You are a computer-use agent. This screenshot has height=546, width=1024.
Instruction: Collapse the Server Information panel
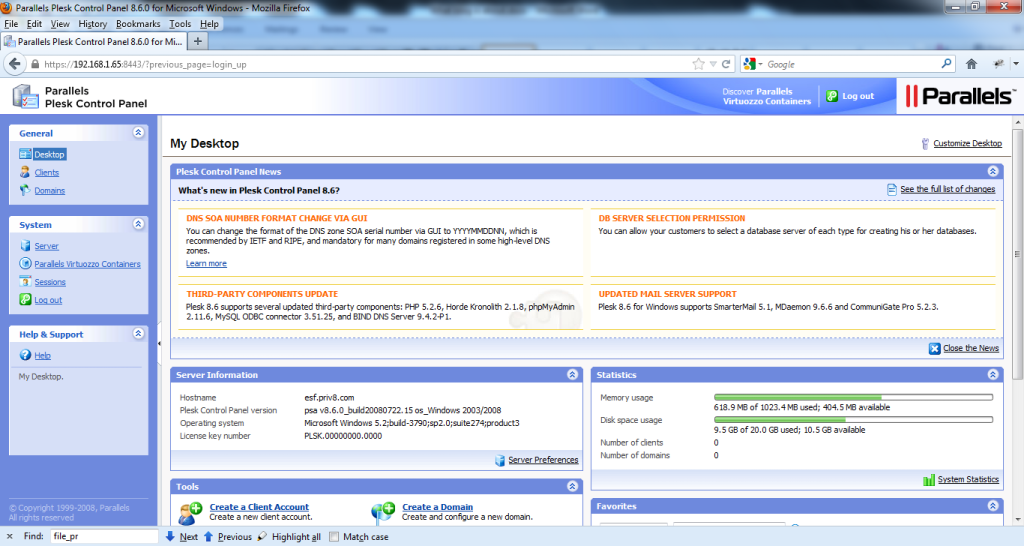click(x=572, y=374)
